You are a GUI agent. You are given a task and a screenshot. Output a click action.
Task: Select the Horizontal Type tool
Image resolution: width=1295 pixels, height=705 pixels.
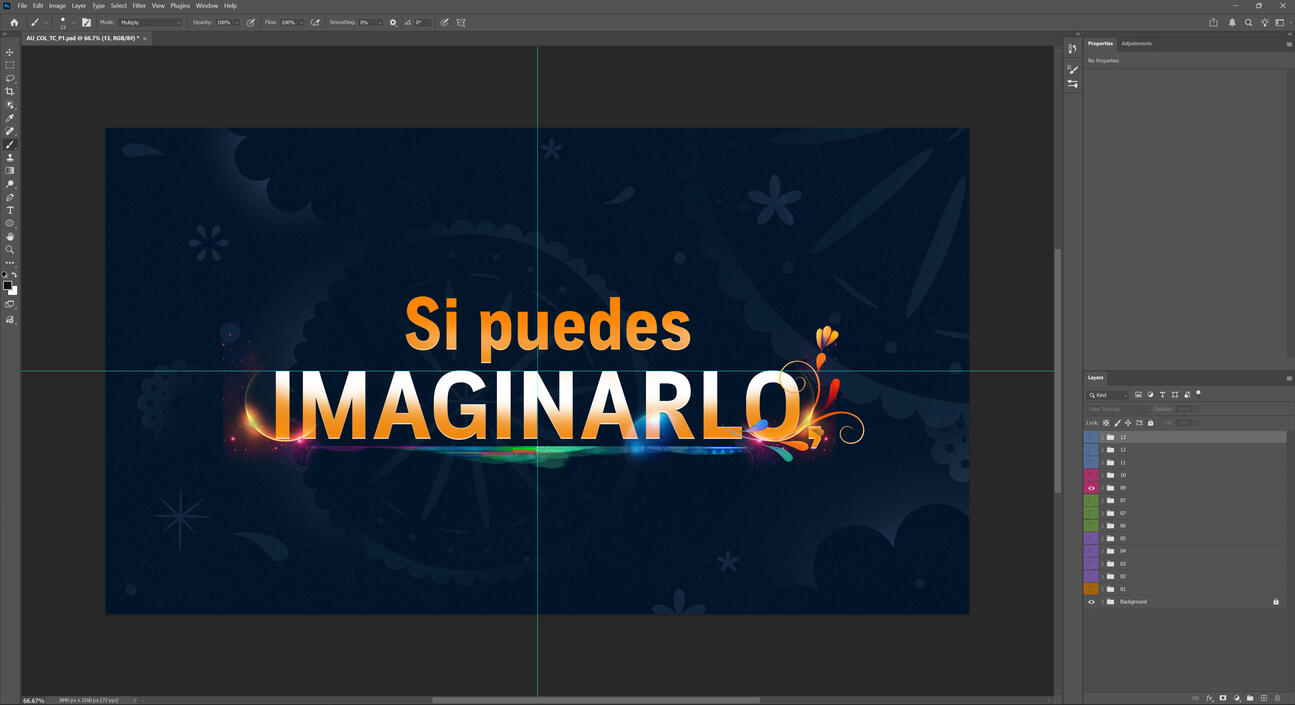coord(10,210)
